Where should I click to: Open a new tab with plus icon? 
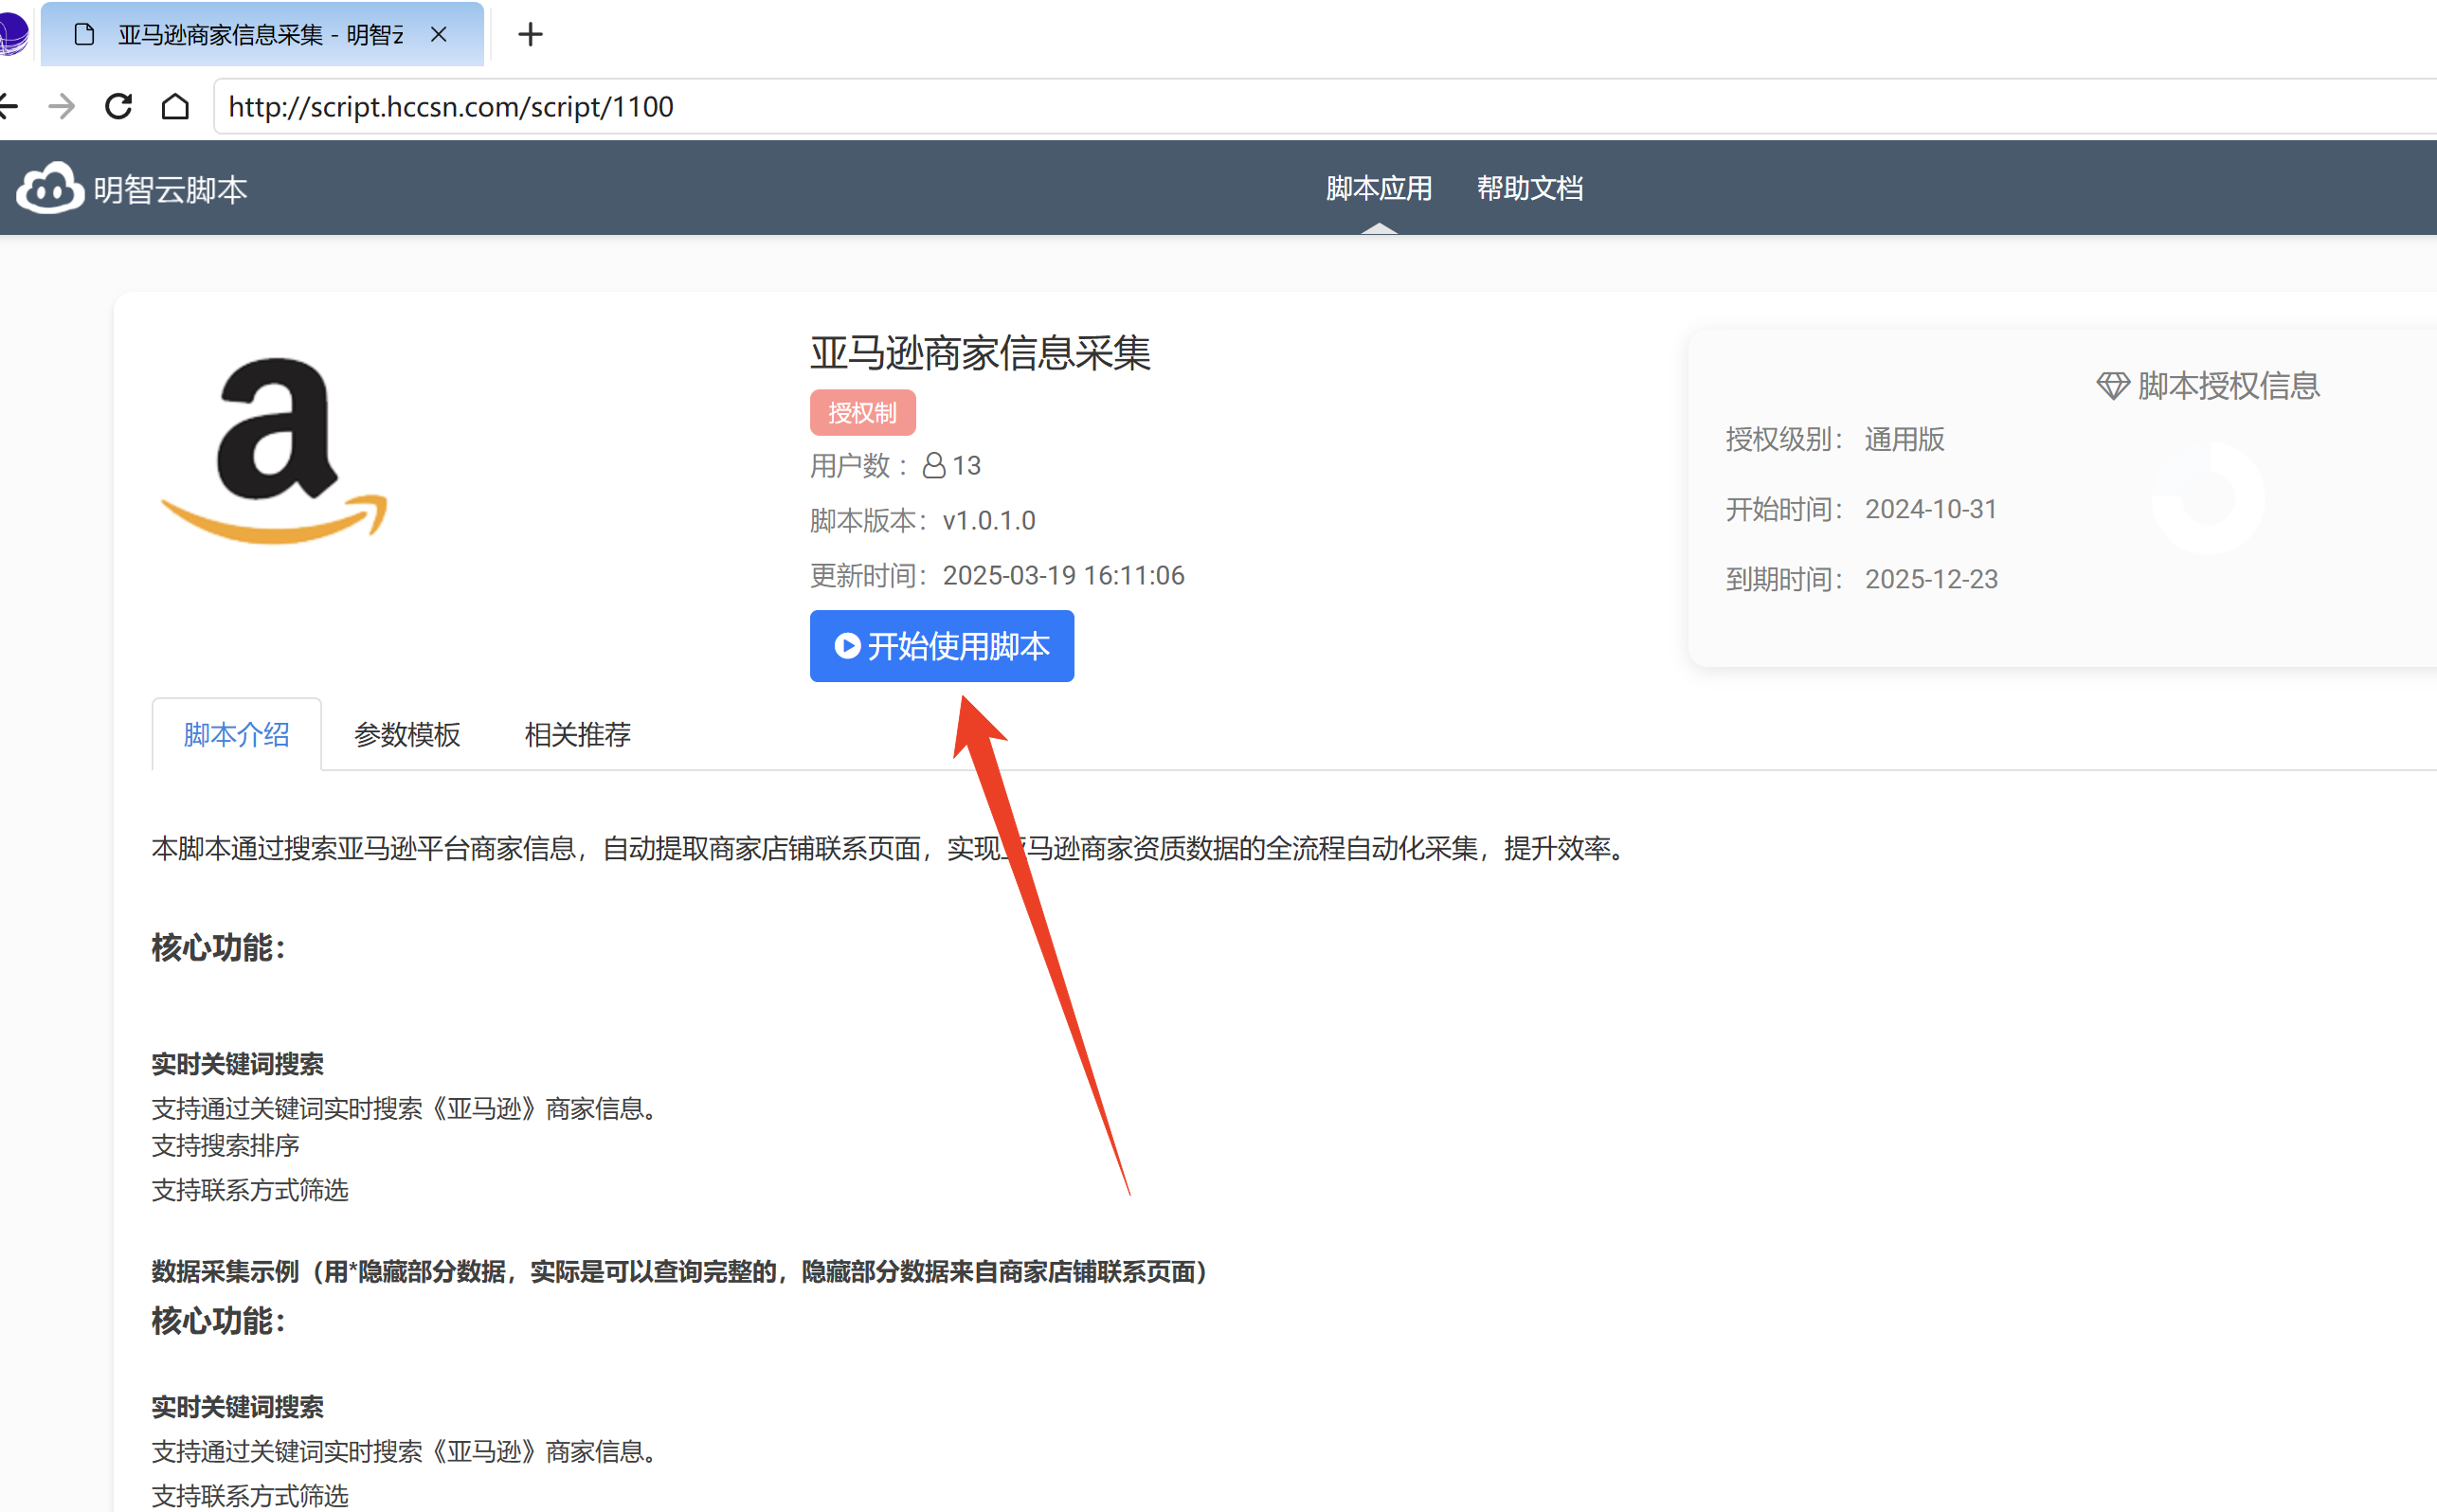click(531, 35)
